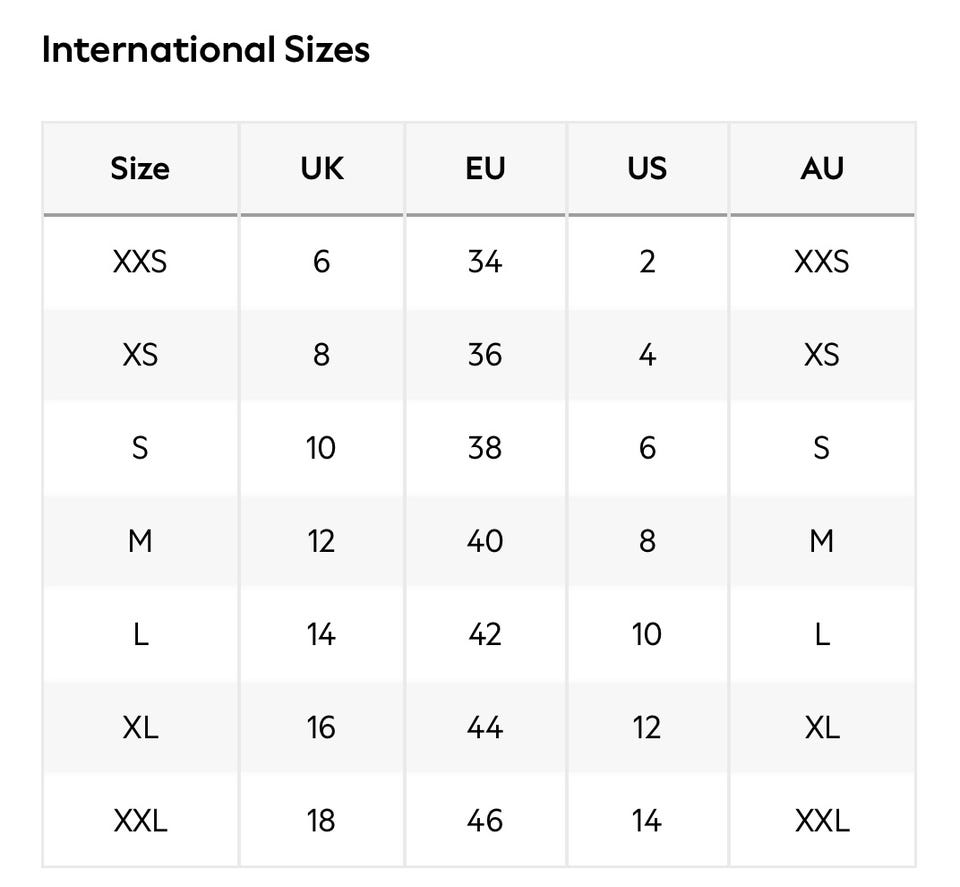Select UK size 6 cell
Viewport: 960px width, 887px height.
click(x=321, y=262)
